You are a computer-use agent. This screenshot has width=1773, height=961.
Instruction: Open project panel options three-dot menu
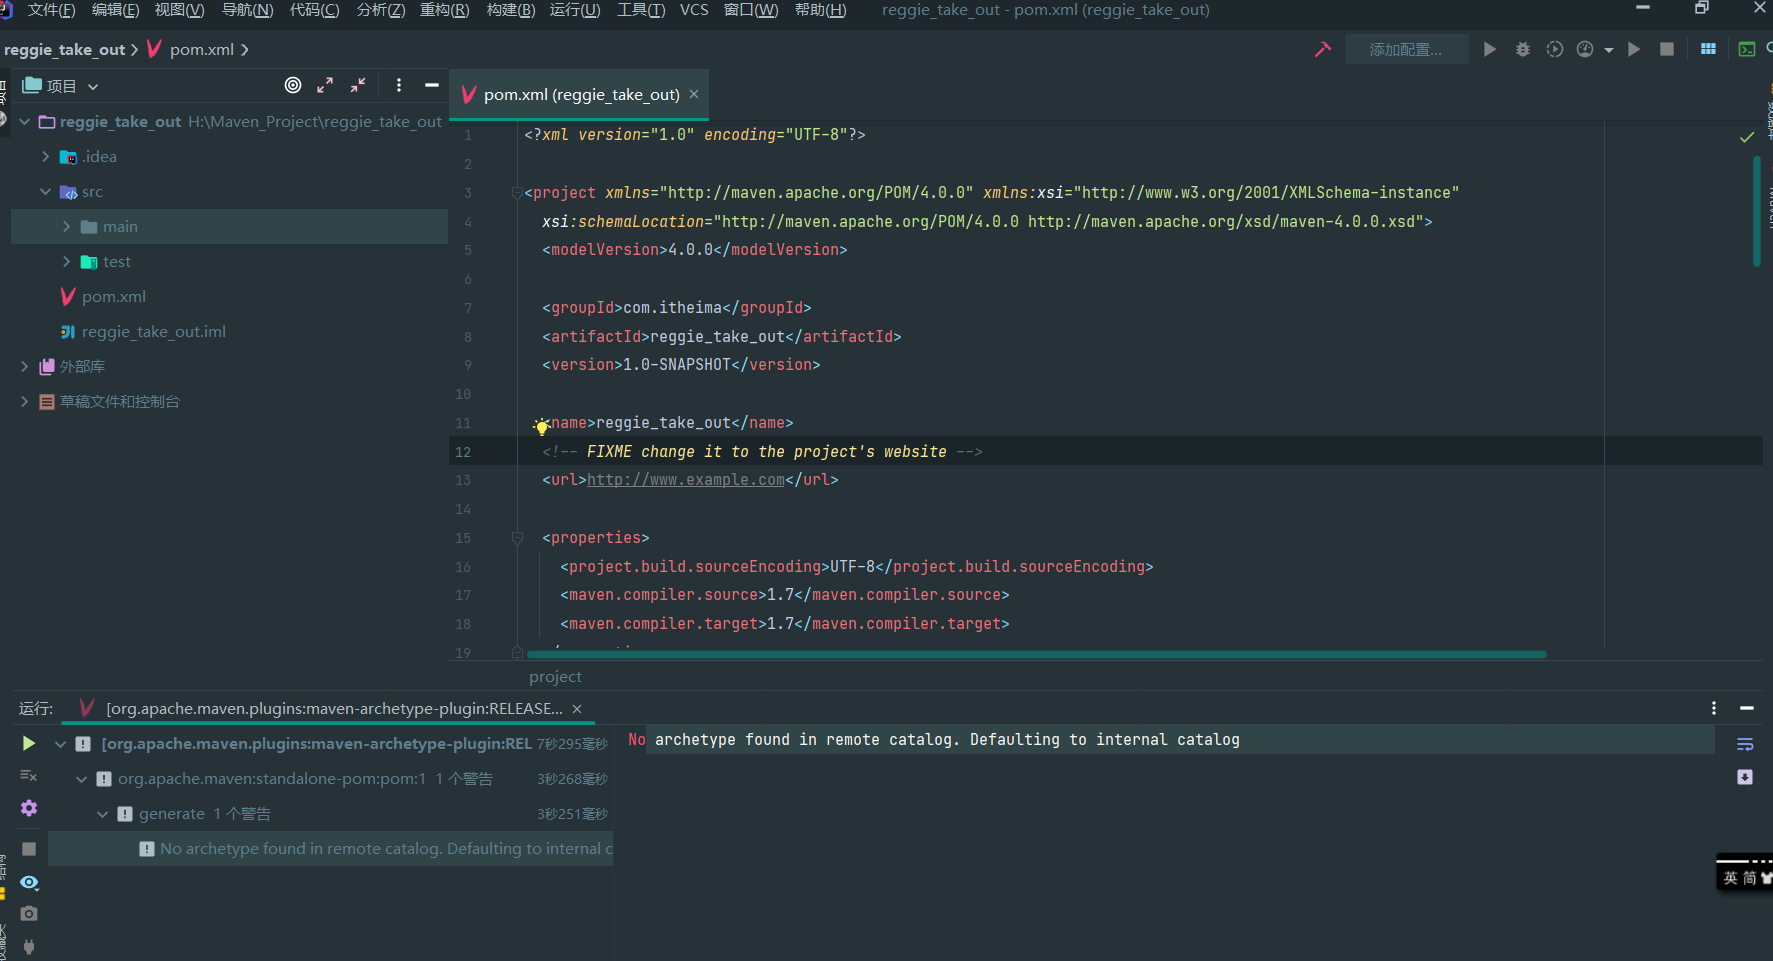pyautogui.click(x=399, y=85)
